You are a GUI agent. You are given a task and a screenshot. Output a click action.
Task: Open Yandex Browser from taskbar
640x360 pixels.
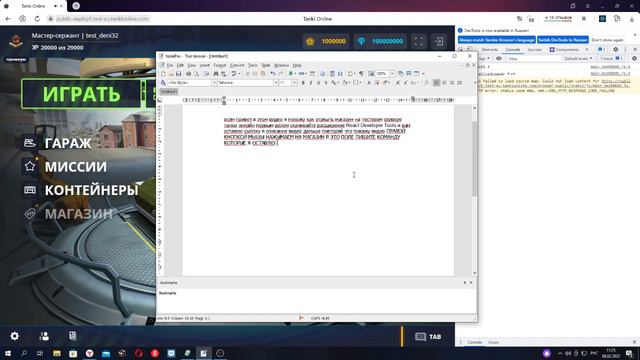89,353
